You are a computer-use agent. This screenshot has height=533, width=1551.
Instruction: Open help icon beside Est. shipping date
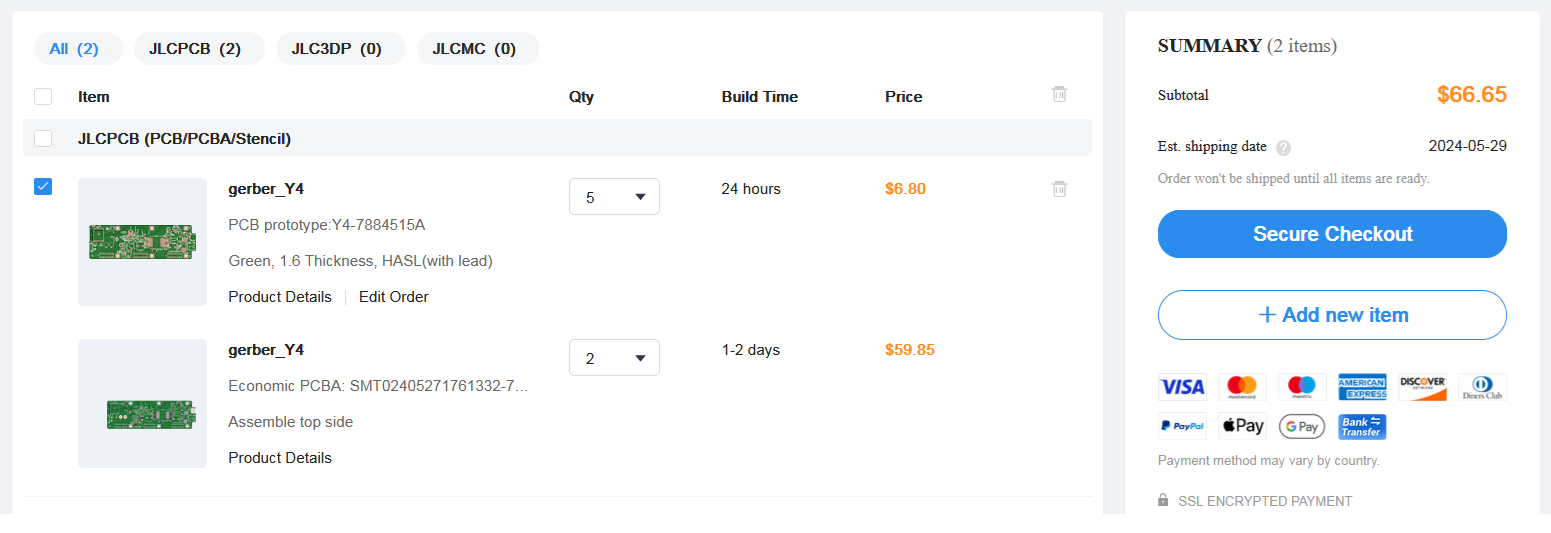coord(1283,148)
